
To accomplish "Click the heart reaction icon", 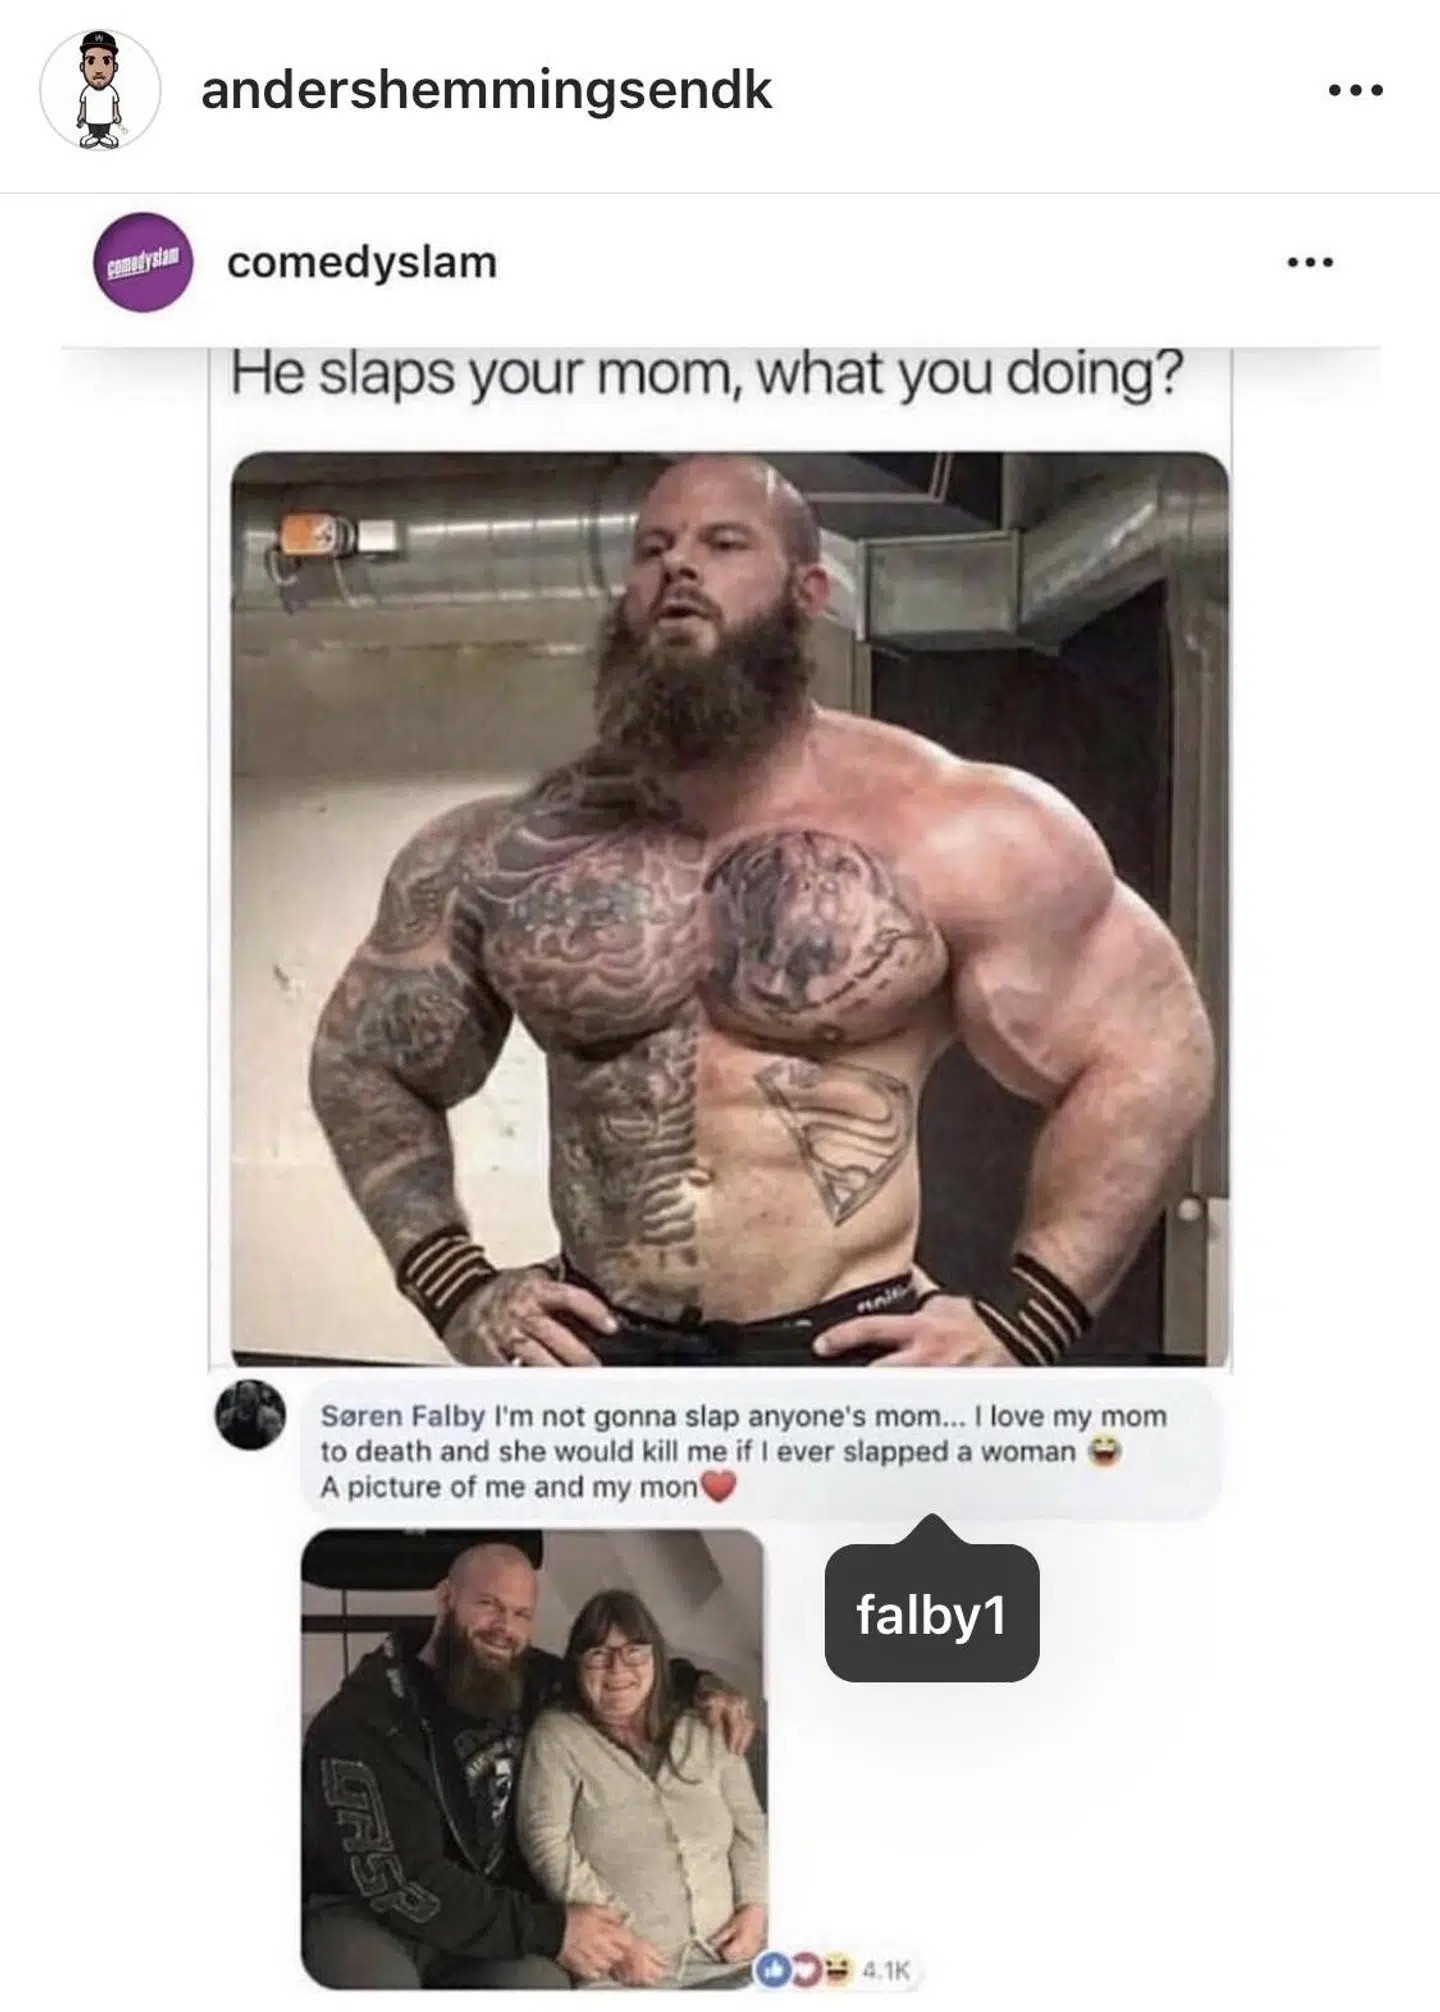I will [x=804, y=1969].
